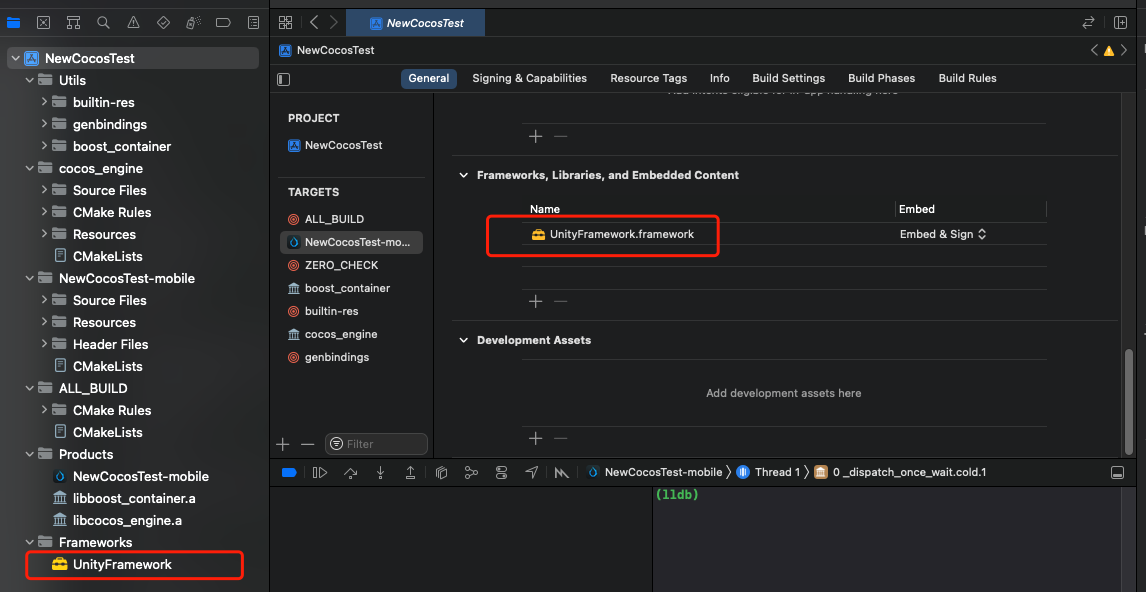The height and width of the screenshot is (592, 1146).
Task: Switch to Signing & Capabilities tab
Action: pos(529,78)
